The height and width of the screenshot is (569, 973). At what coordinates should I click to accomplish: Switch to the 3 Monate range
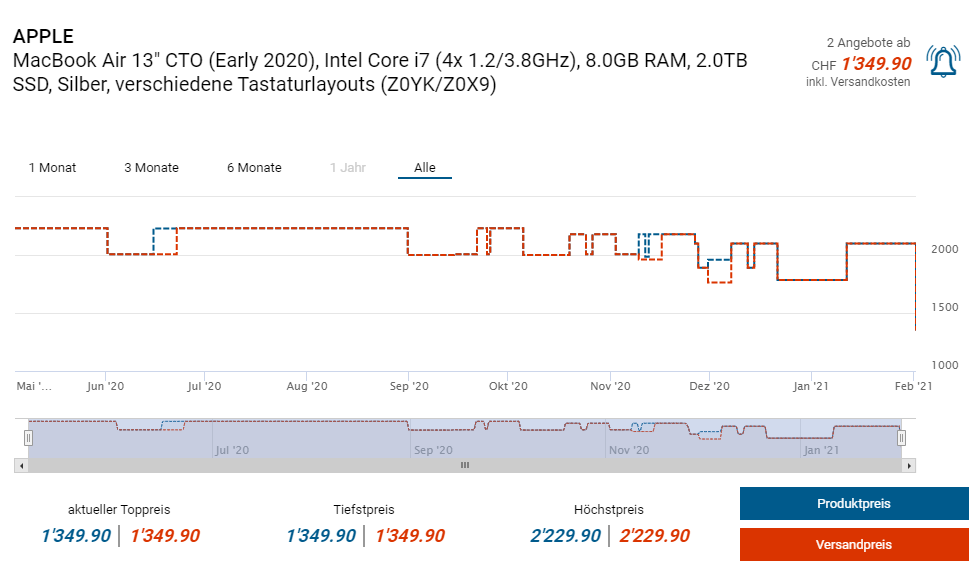point(151,168)
